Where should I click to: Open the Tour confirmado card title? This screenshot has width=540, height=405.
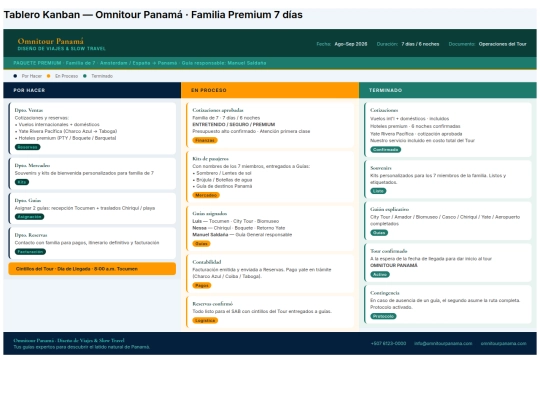[x=389, y=251]
